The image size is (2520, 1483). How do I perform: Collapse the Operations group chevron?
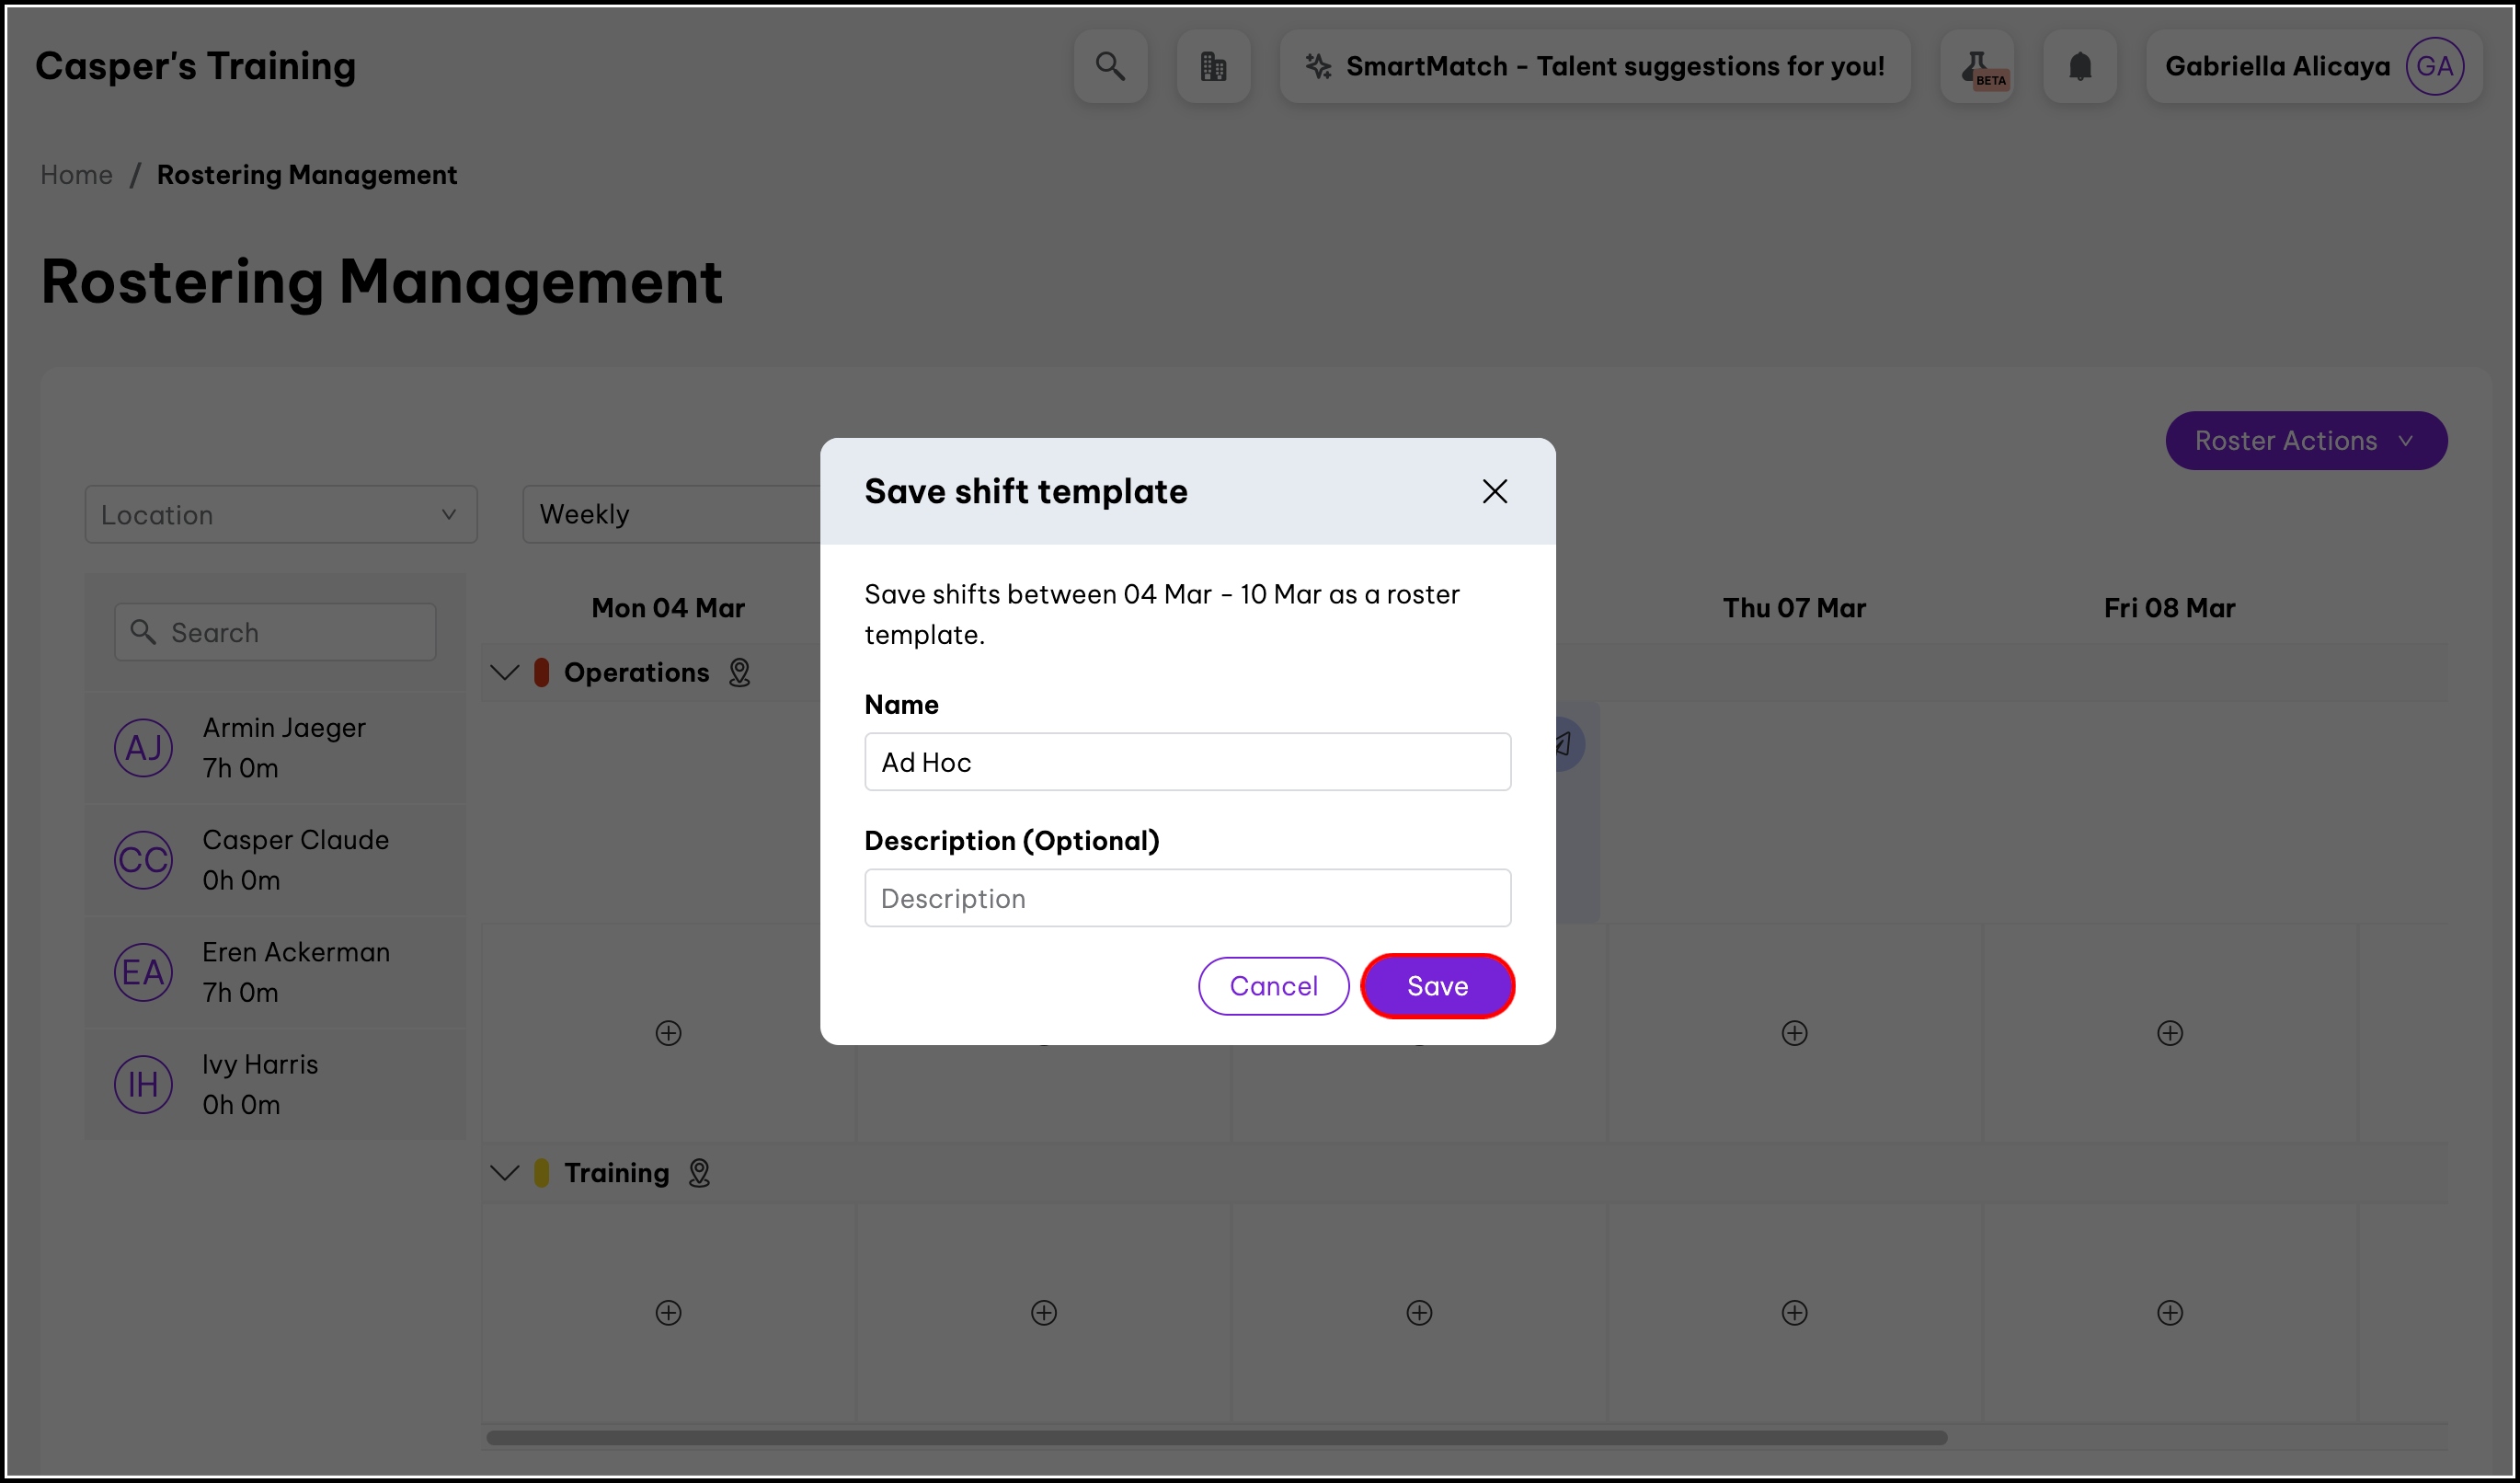click(x=505, y=672)
